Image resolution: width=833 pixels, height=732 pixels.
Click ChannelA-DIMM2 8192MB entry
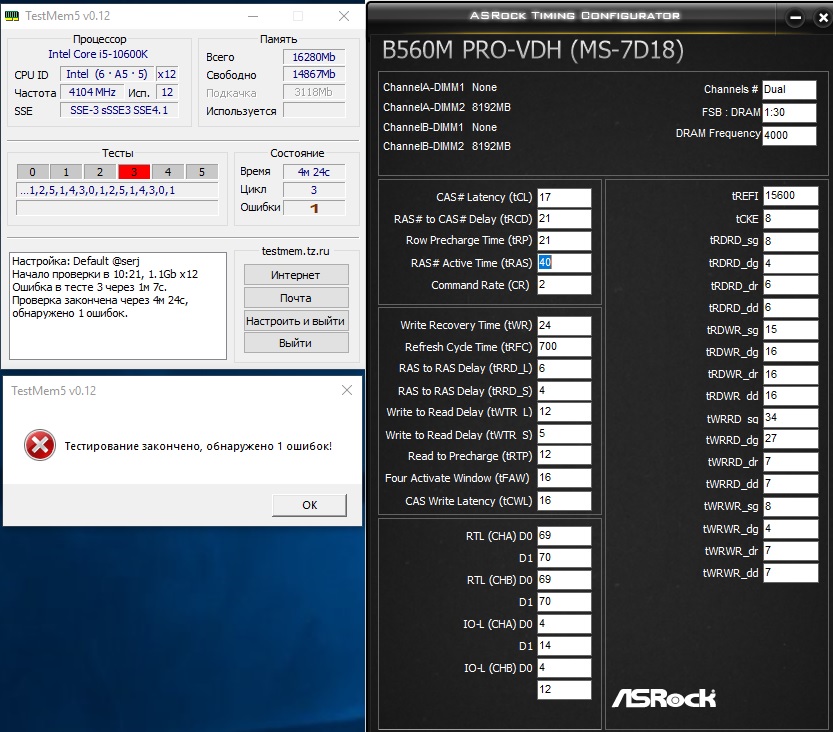point(447,107)
